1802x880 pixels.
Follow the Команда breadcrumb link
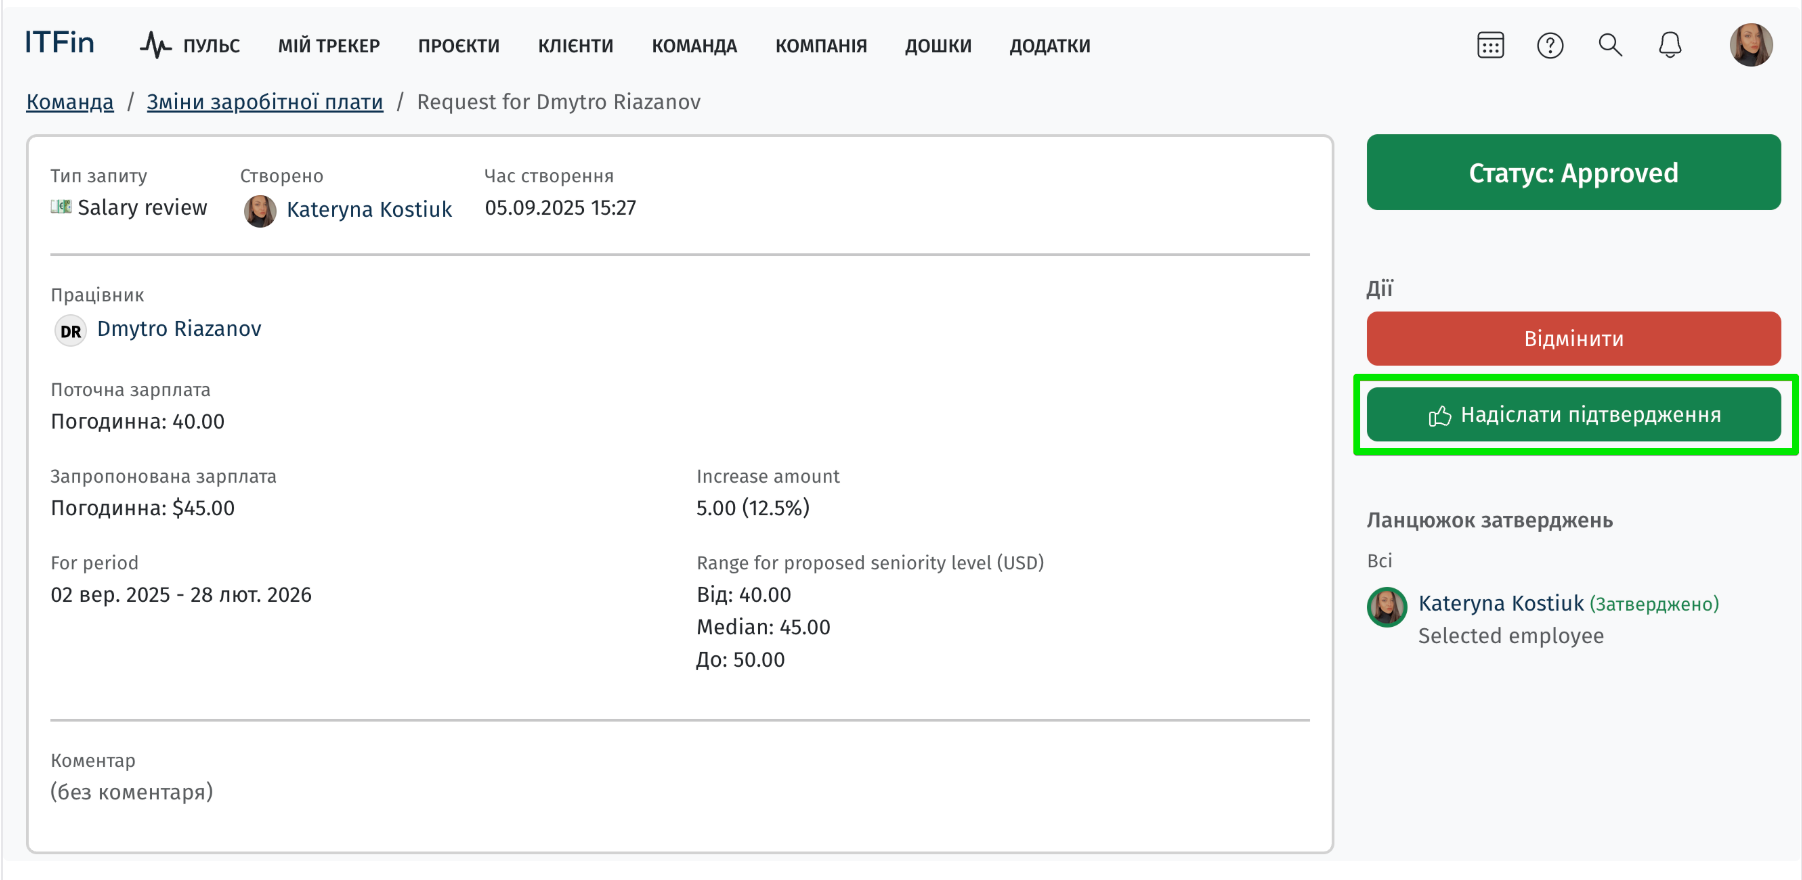(70, 102)
